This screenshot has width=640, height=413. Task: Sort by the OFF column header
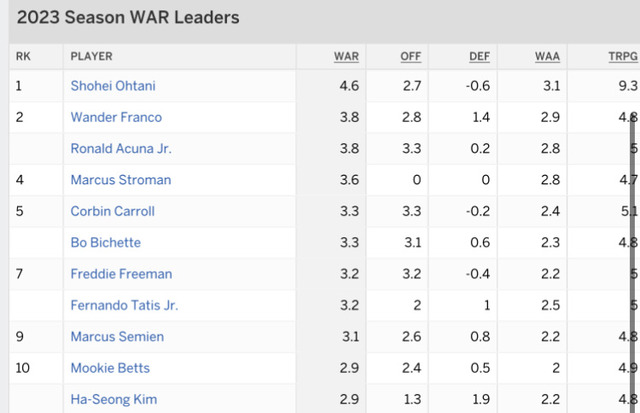click(411, 56)
